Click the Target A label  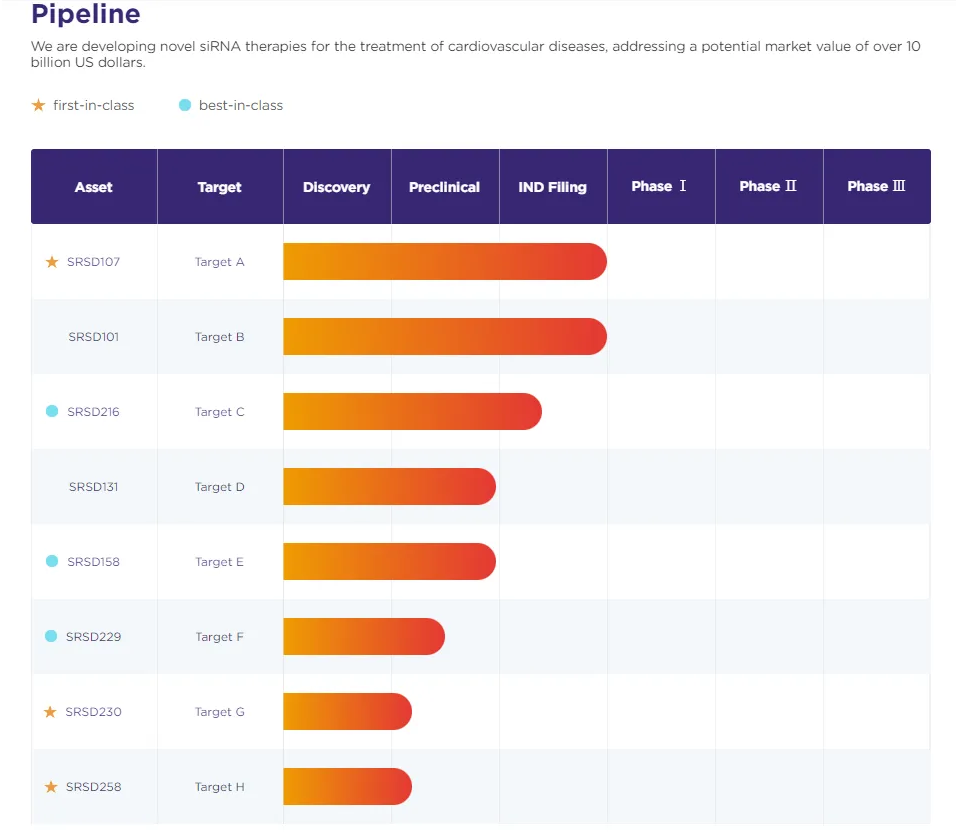(x=219, y=262)
